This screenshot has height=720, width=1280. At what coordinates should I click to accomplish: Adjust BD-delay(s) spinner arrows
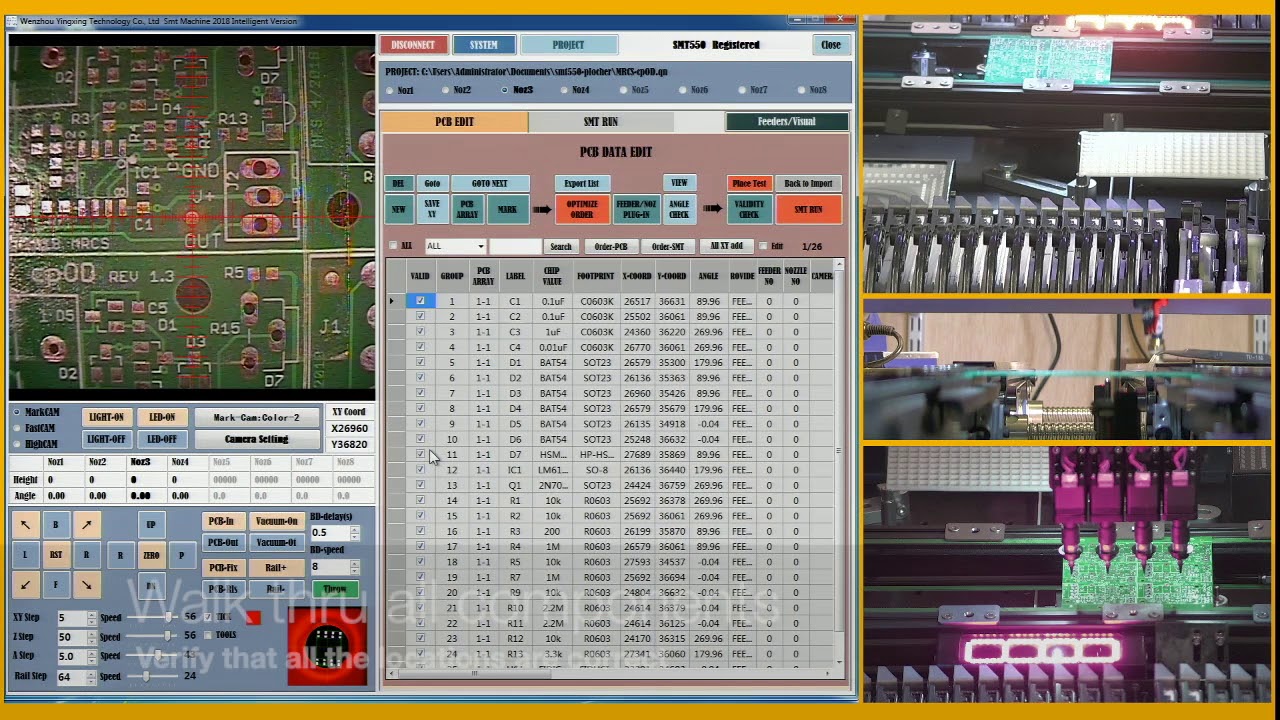click(354, 532)
